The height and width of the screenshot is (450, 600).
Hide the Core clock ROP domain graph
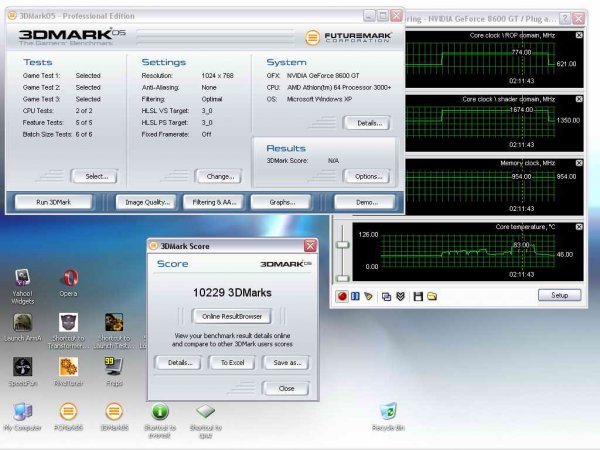point(579,35)
